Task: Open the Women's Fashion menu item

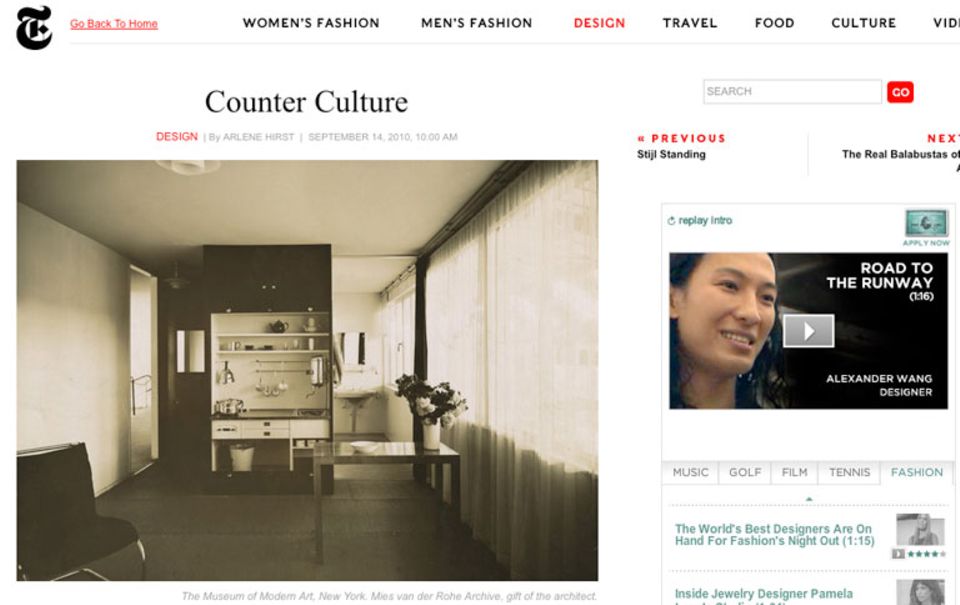Action: coord(311,23)
